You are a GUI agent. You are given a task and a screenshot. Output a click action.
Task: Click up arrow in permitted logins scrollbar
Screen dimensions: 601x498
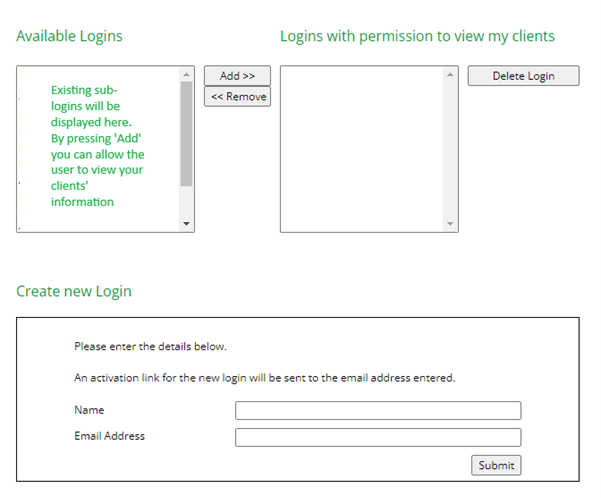pyautogui.click(x=450, y=74)
